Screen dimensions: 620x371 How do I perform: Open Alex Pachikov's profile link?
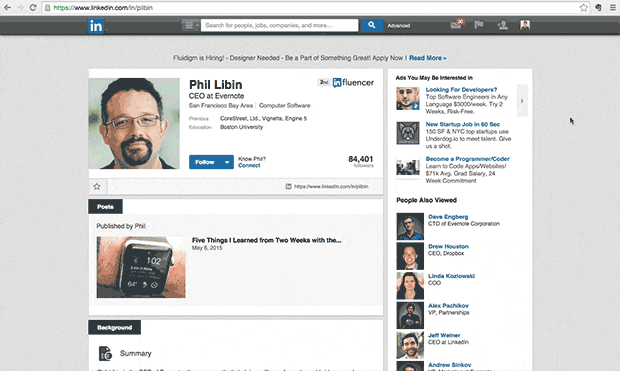(x=448, y=306)
